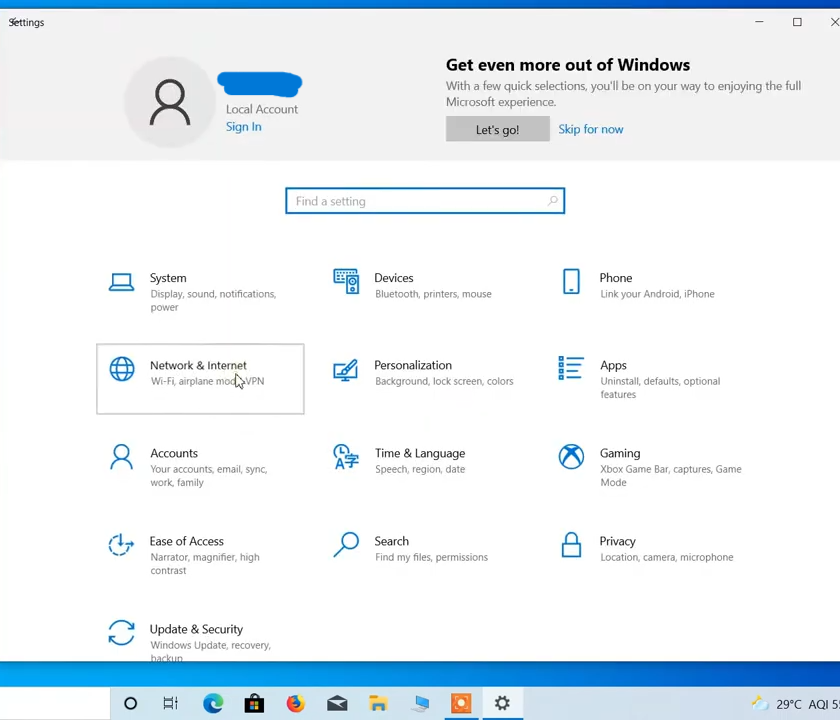Open the Phone icon

(571, 281)
